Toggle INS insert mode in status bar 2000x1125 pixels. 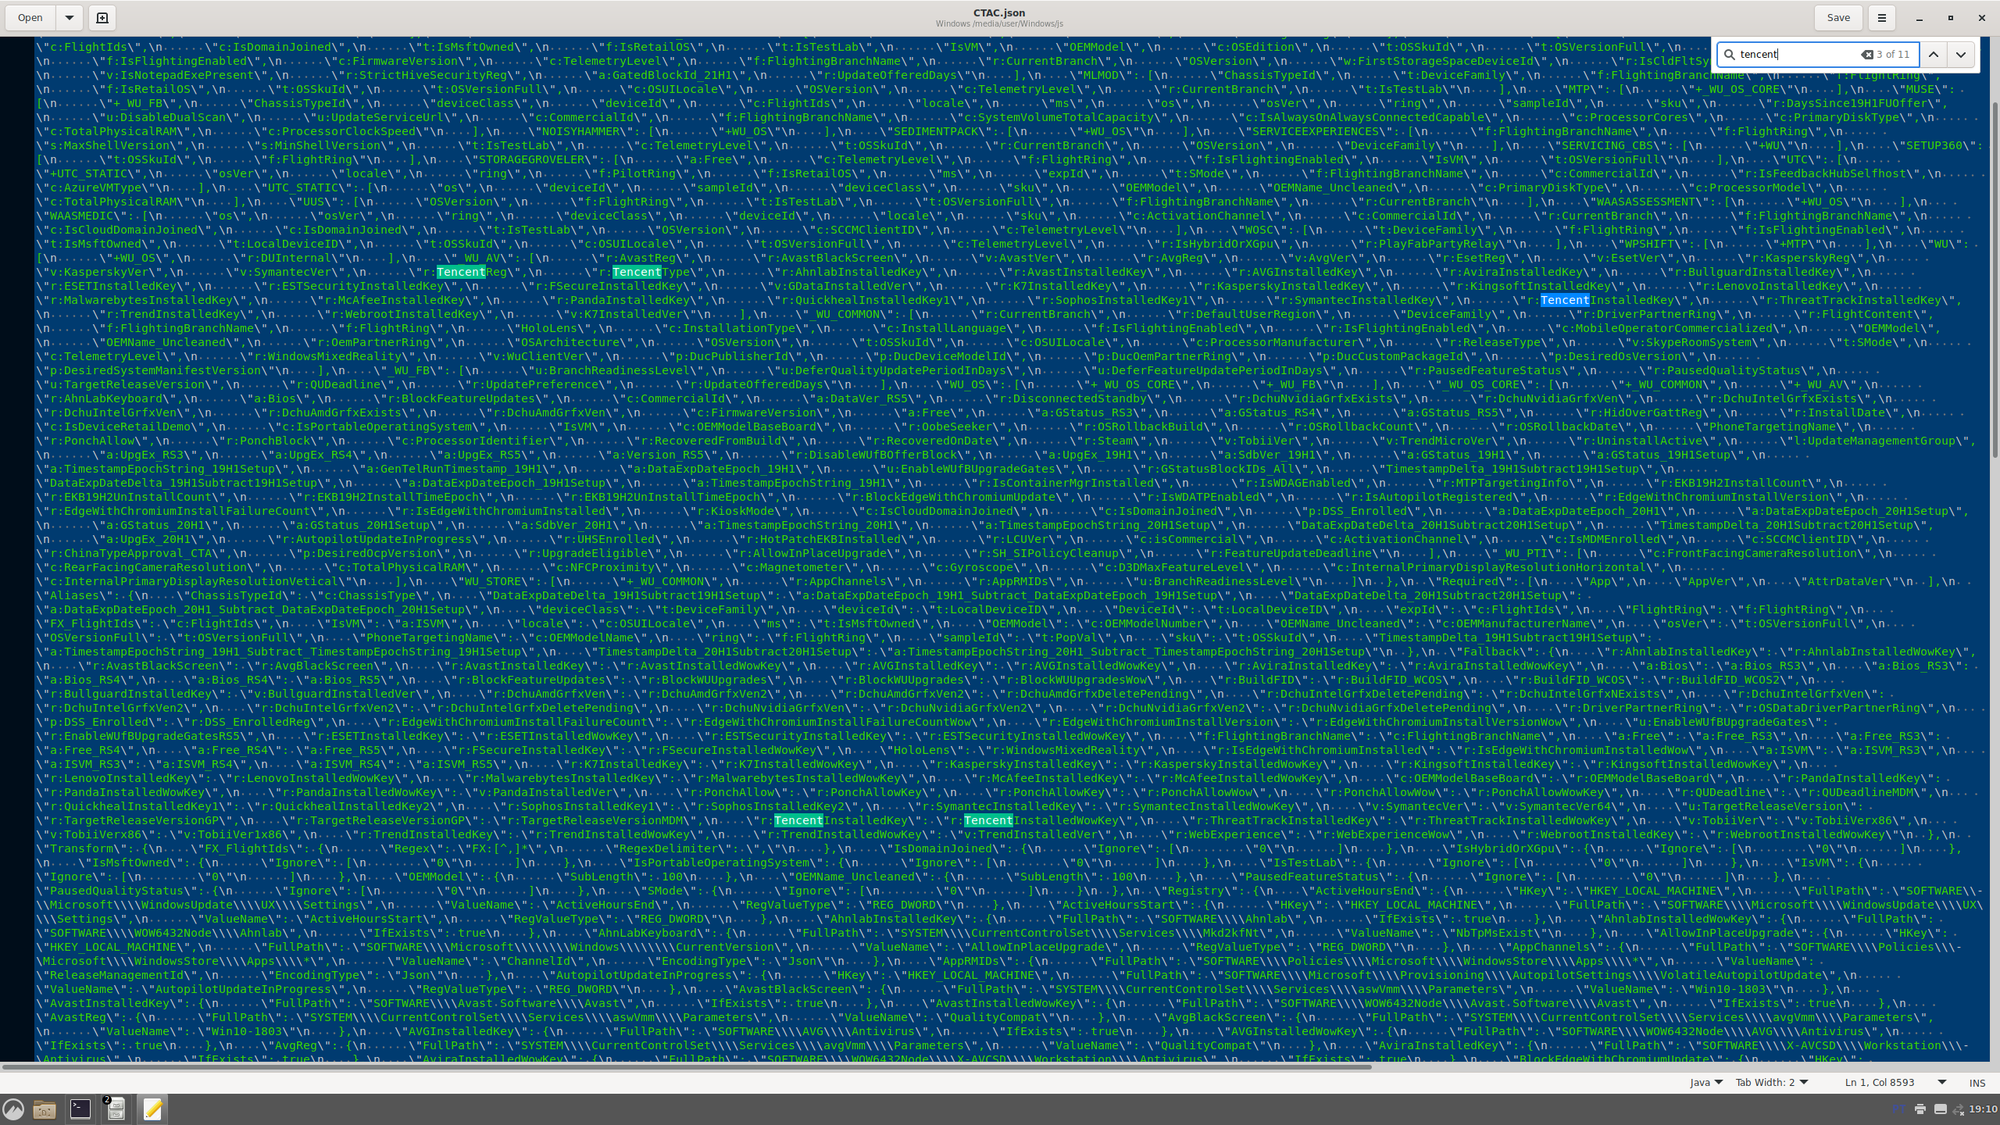(x=1977, y=1082)
